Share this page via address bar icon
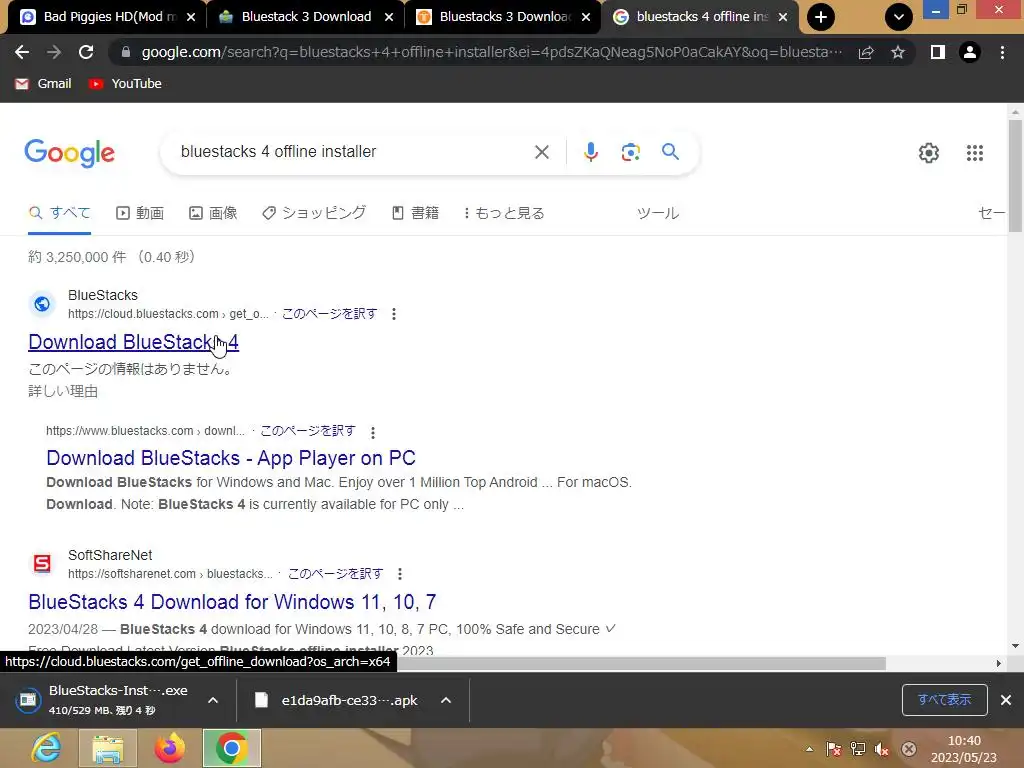Image resolution: width=1024 pixels, height=768 pixels. point(866,52)
